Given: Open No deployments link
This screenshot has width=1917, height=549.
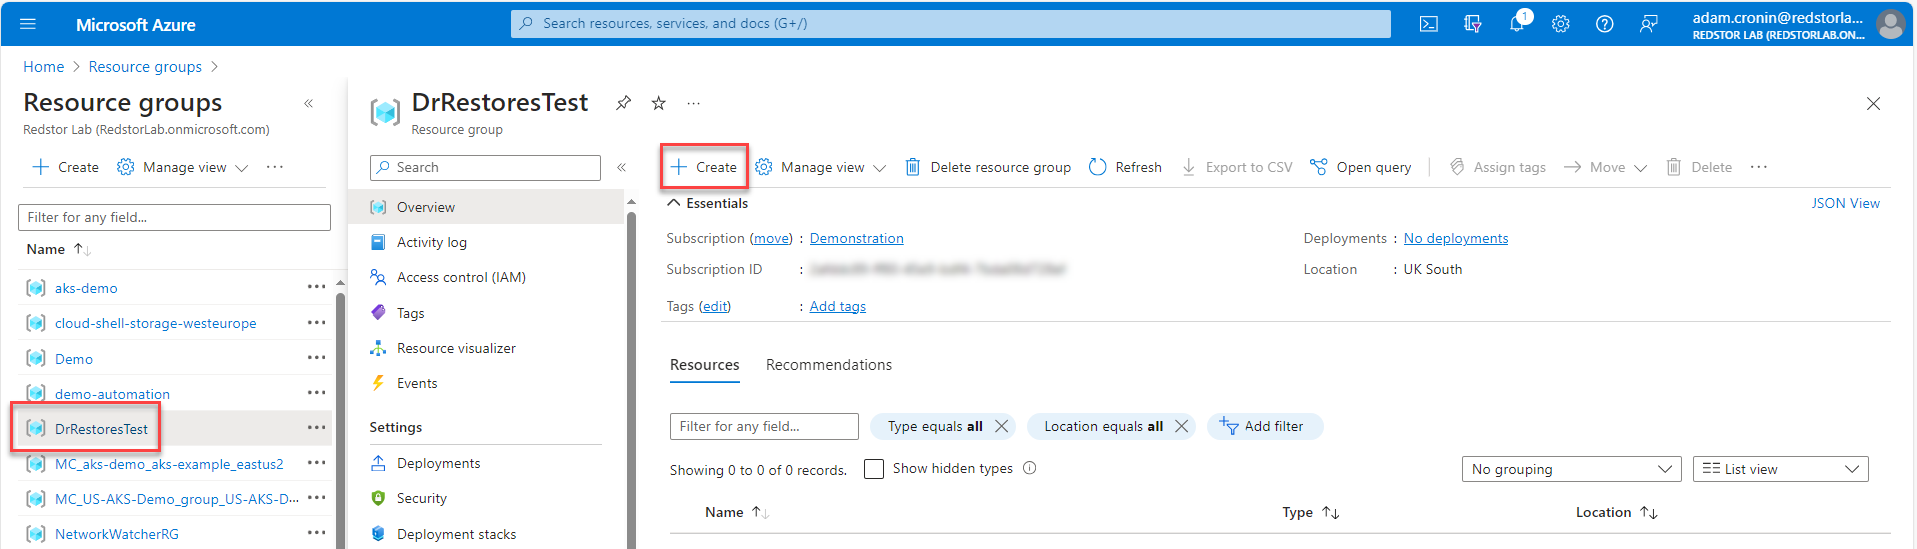Looking at the screenshot, I should click(1456, 238).
